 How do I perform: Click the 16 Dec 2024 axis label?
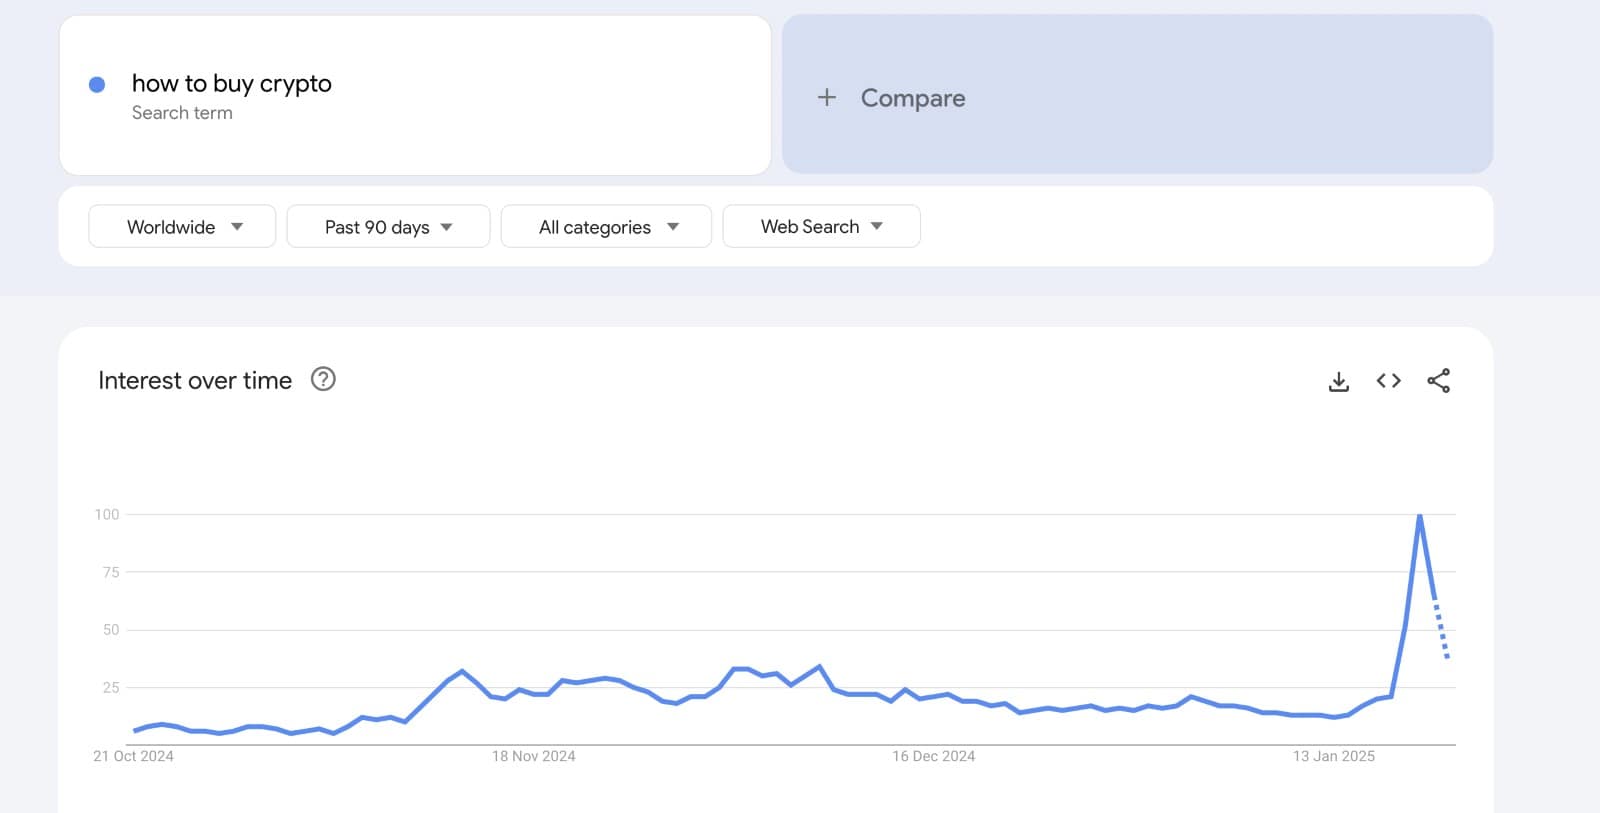pos(933,756)
